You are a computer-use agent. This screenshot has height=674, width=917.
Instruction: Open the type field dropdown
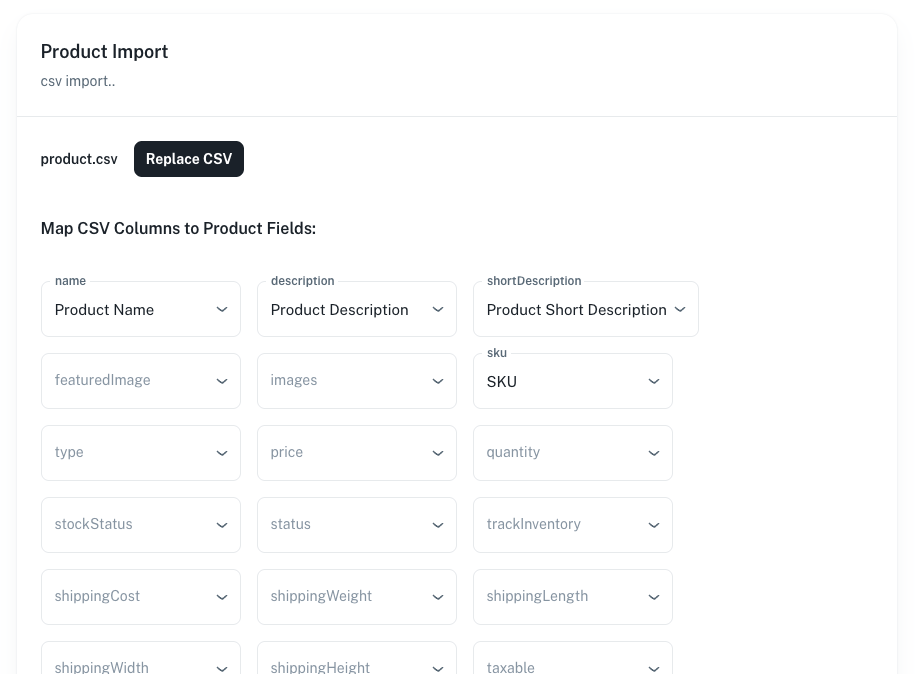pyautogui.click(x=140, y=453)
